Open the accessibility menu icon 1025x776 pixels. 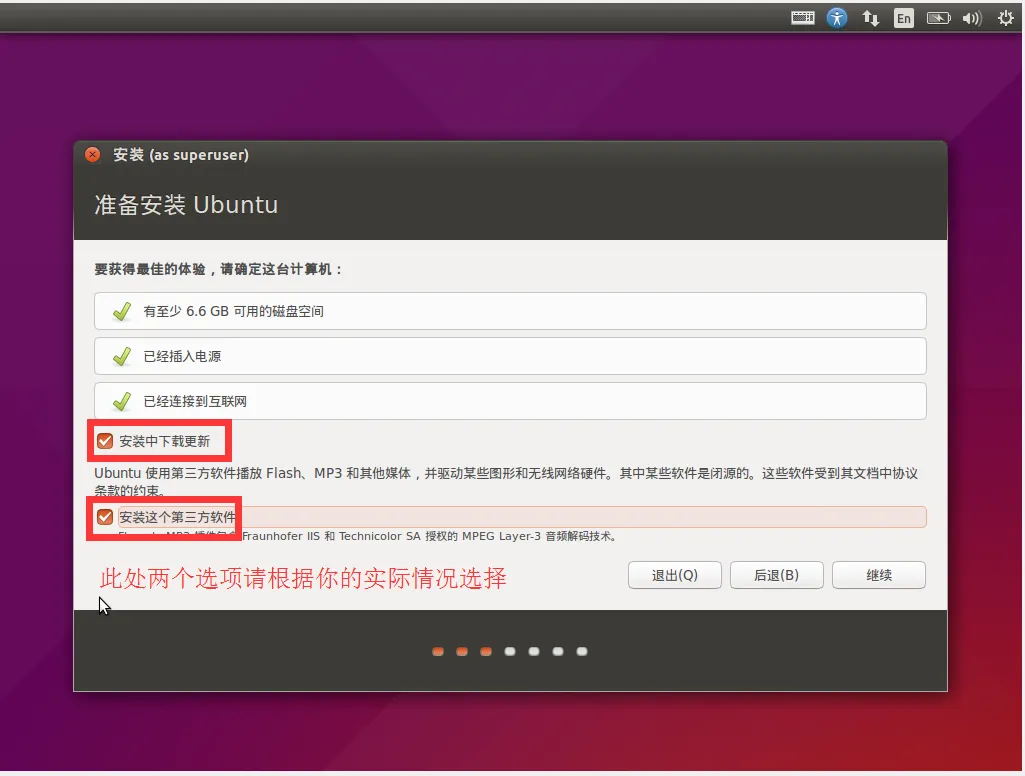point(837,18)
